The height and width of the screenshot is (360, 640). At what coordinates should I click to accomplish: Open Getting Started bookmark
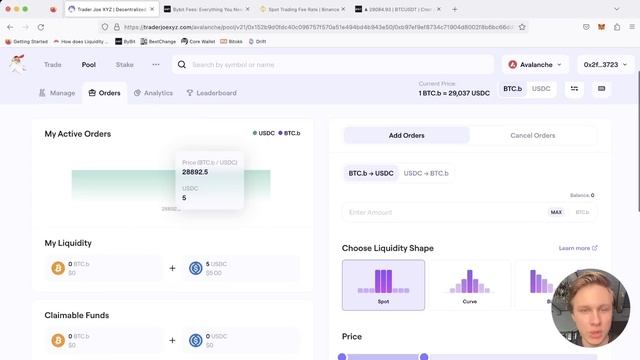pos(27,41)
